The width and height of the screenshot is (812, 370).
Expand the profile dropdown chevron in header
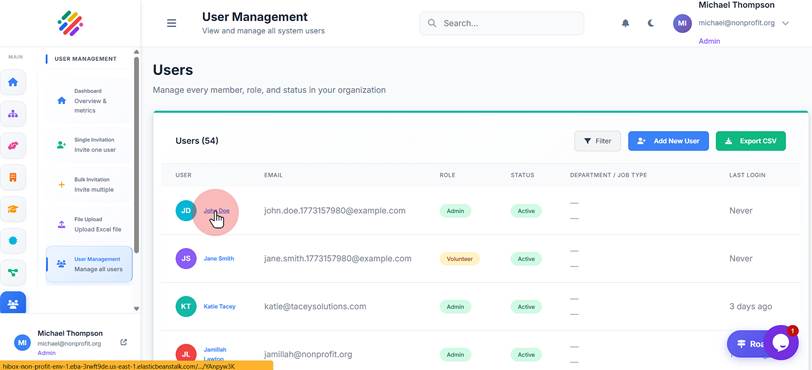point(786,23)
